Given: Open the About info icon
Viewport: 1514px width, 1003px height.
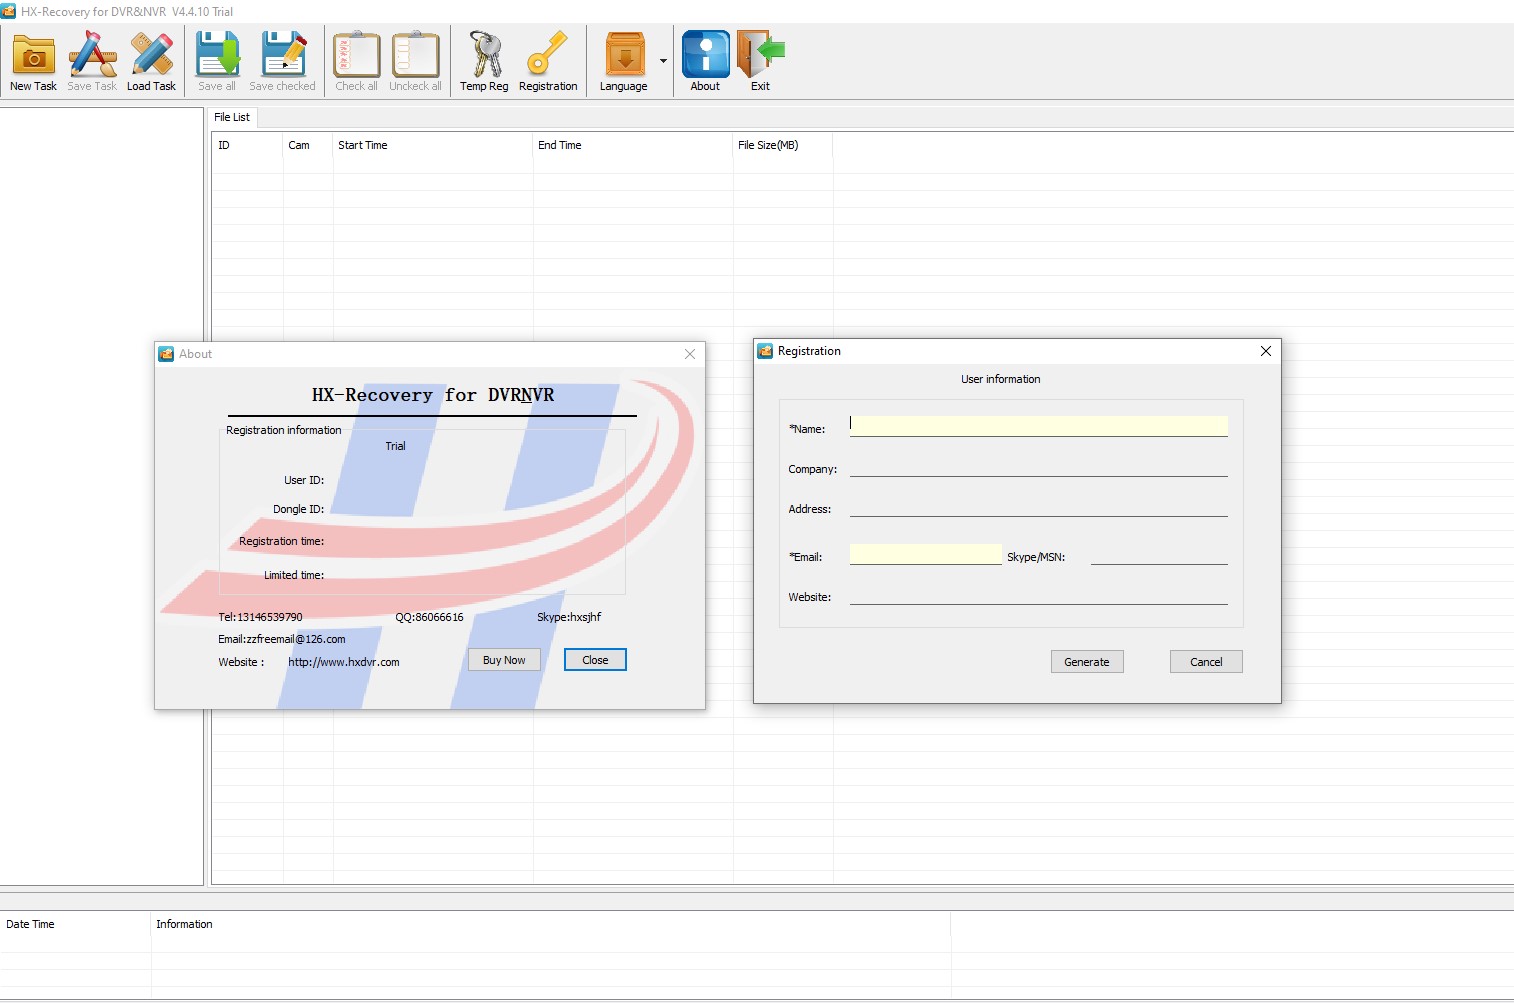Looking at the screenshot, I should coord(705,56).
